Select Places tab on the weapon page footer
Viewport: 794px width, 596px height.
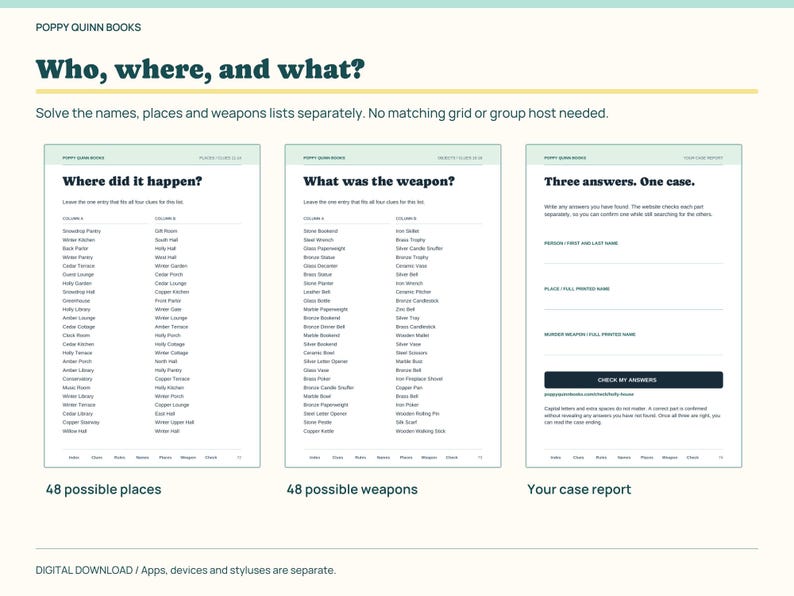pyautogui.click(x=406, y=457)
